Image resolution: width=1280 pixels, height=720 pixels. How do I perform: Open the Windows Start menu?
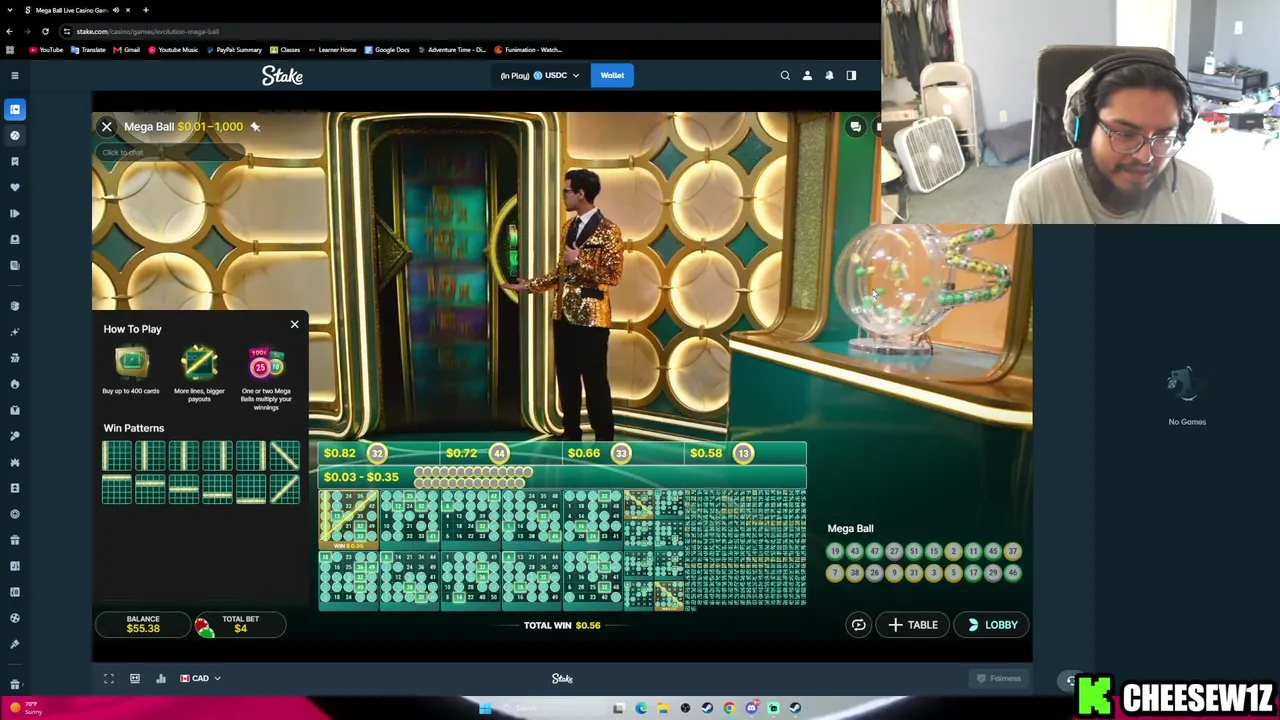click(485, 708)
